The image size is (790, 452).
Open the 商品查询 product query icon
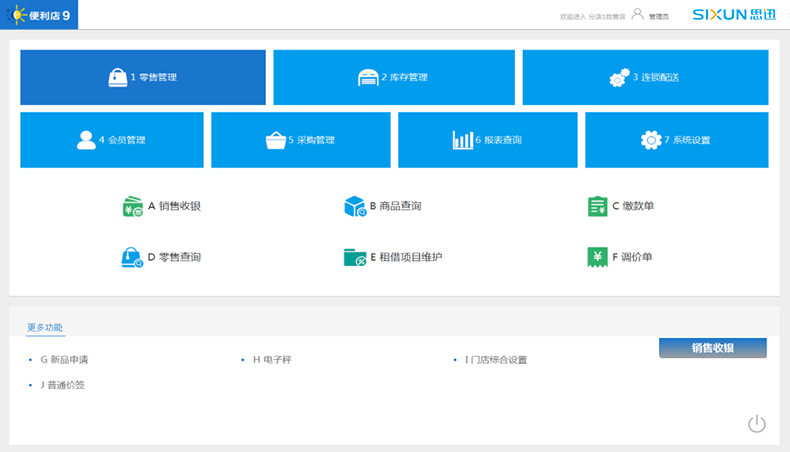(x=355, y=206)
